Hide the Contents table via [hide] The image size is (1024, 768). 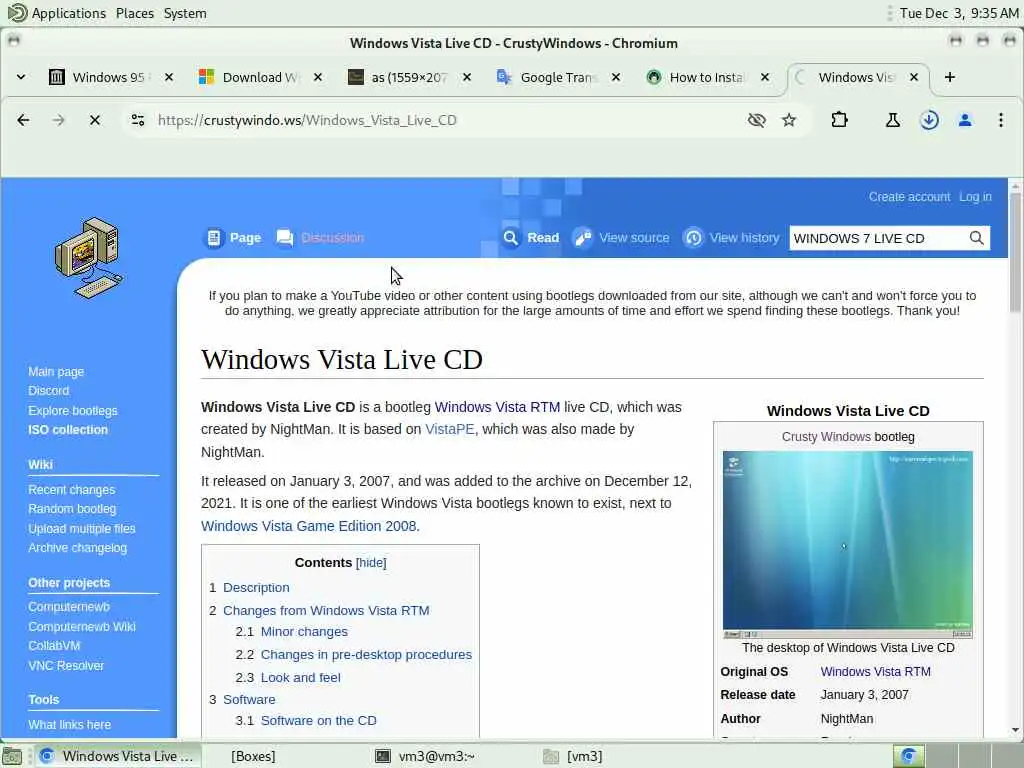coord(371,563)
